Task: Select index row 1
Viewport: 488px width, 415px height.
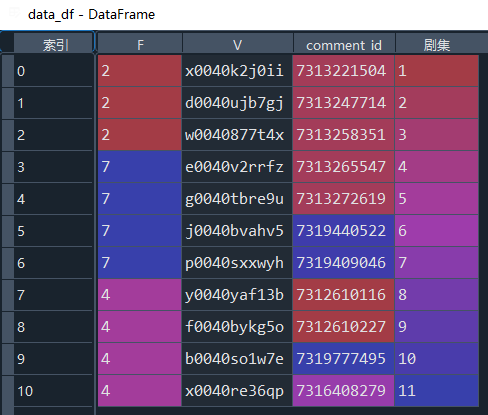Action: tap(53, 103)
